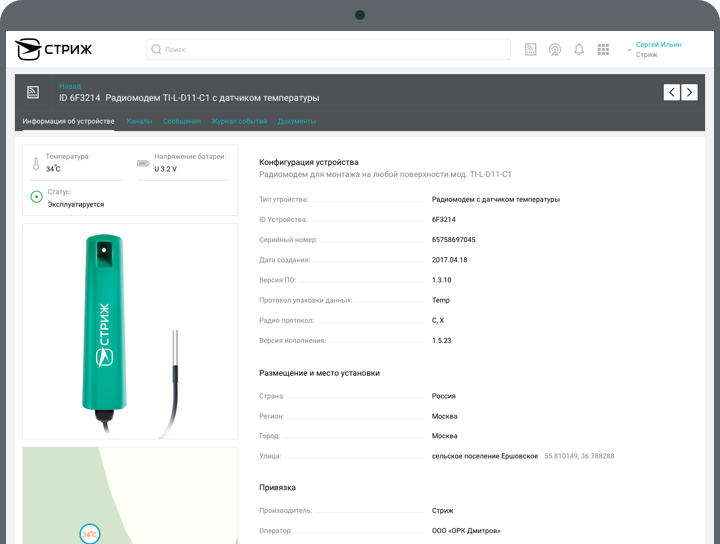Switch to the Сообщения tab
Viewport: 720px width, 544px height.
(x=182, y=121)
